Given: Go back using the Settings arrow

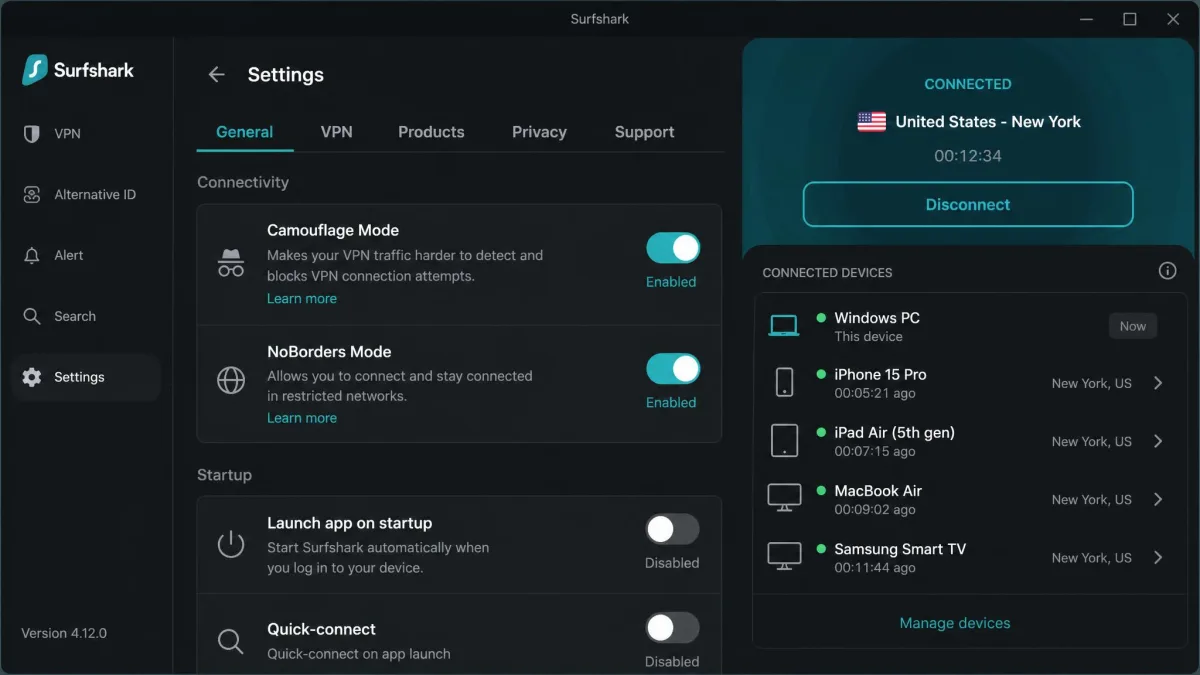Looking at the screenshot, I should click(216, 75).
